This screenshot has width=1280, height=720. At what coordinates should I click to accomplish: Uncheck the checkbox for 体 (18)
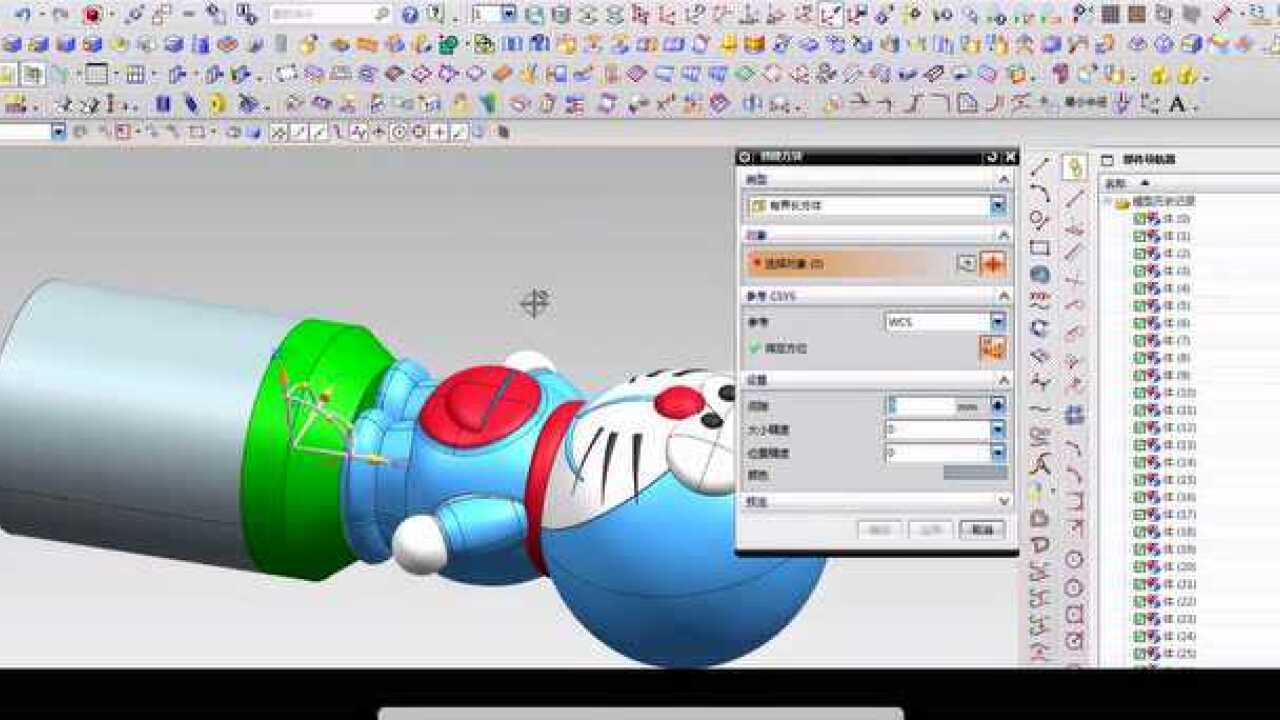click(1138, 532)
